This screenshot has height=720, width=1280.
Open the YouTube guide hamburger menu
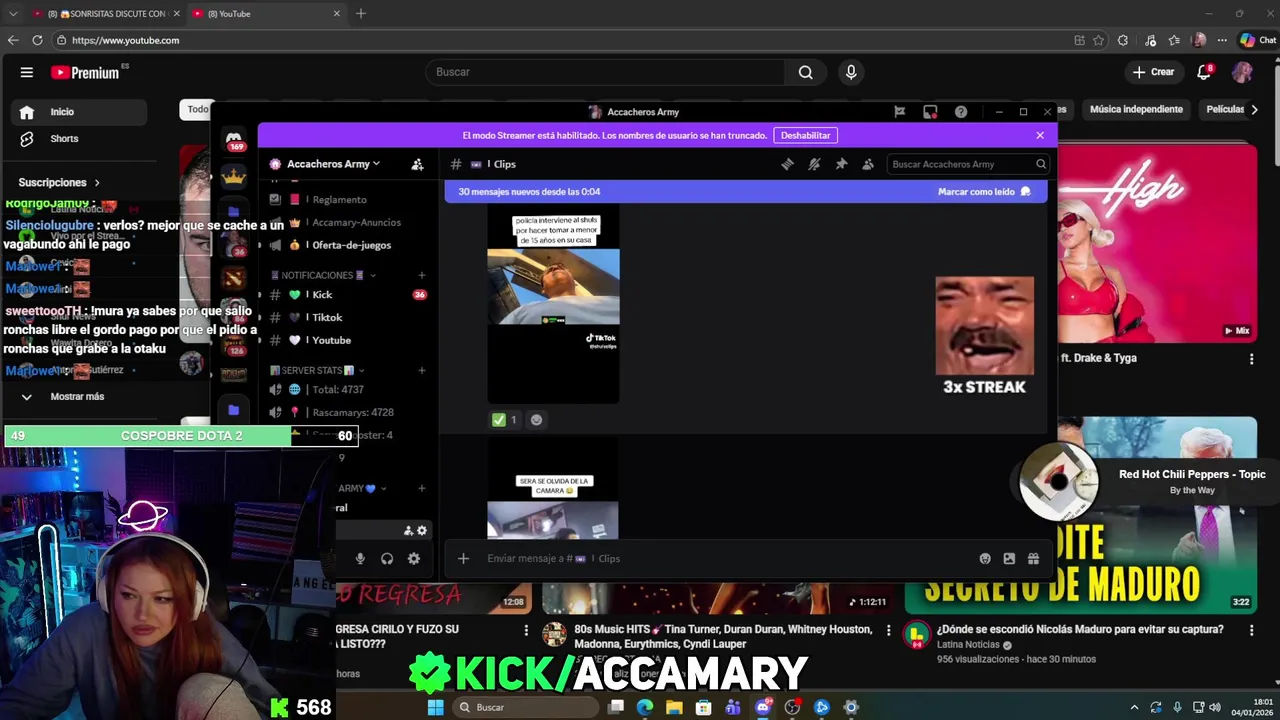(x=27, y=72)
